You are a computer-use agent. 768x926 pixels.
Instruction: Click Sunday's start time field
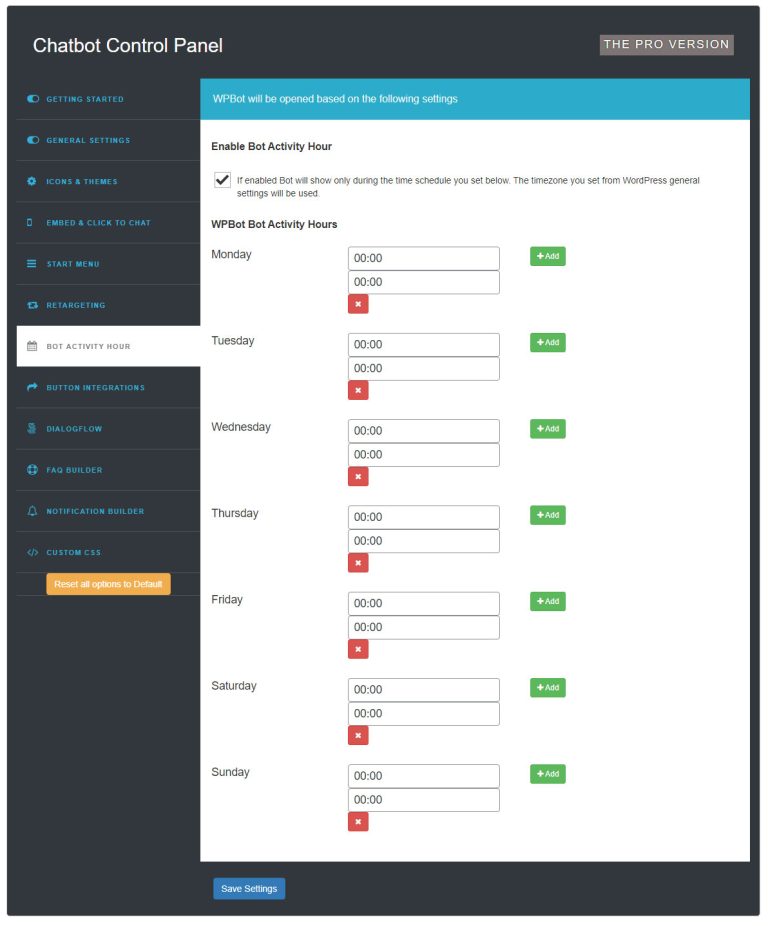pyautogui.click(x=423, y=775)
